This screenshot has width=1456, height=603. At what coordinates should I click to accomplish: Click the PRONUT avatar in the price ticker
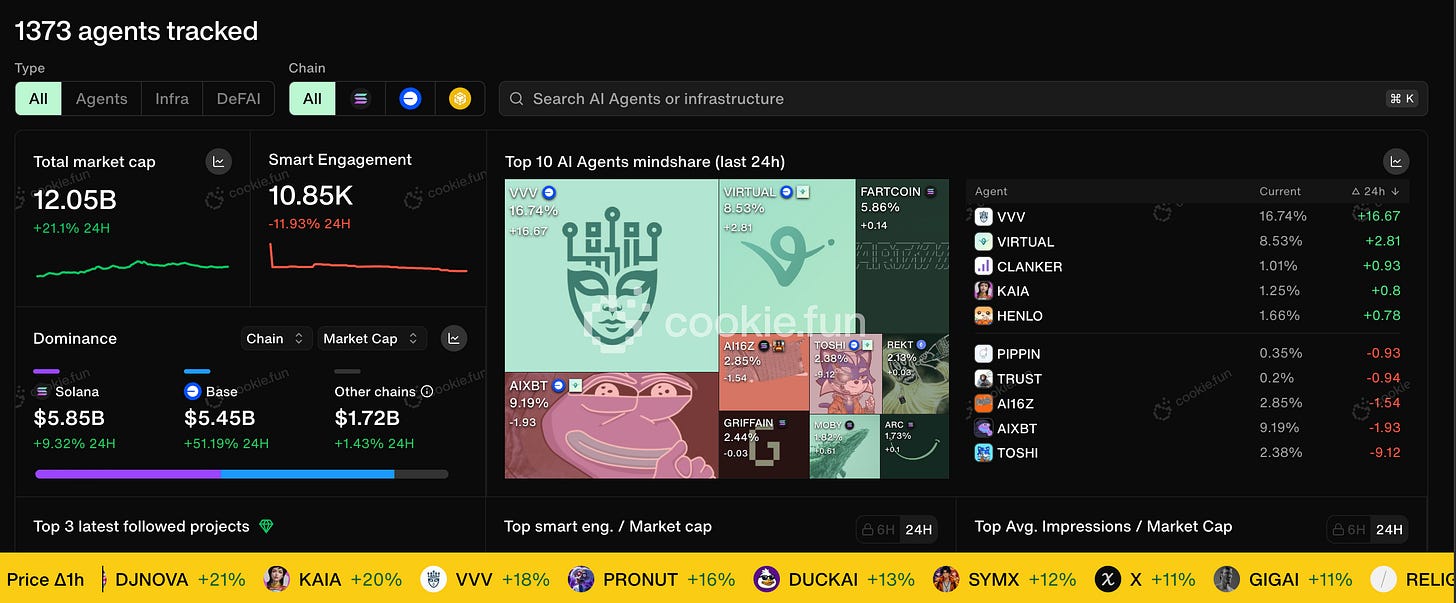(581, 579)
